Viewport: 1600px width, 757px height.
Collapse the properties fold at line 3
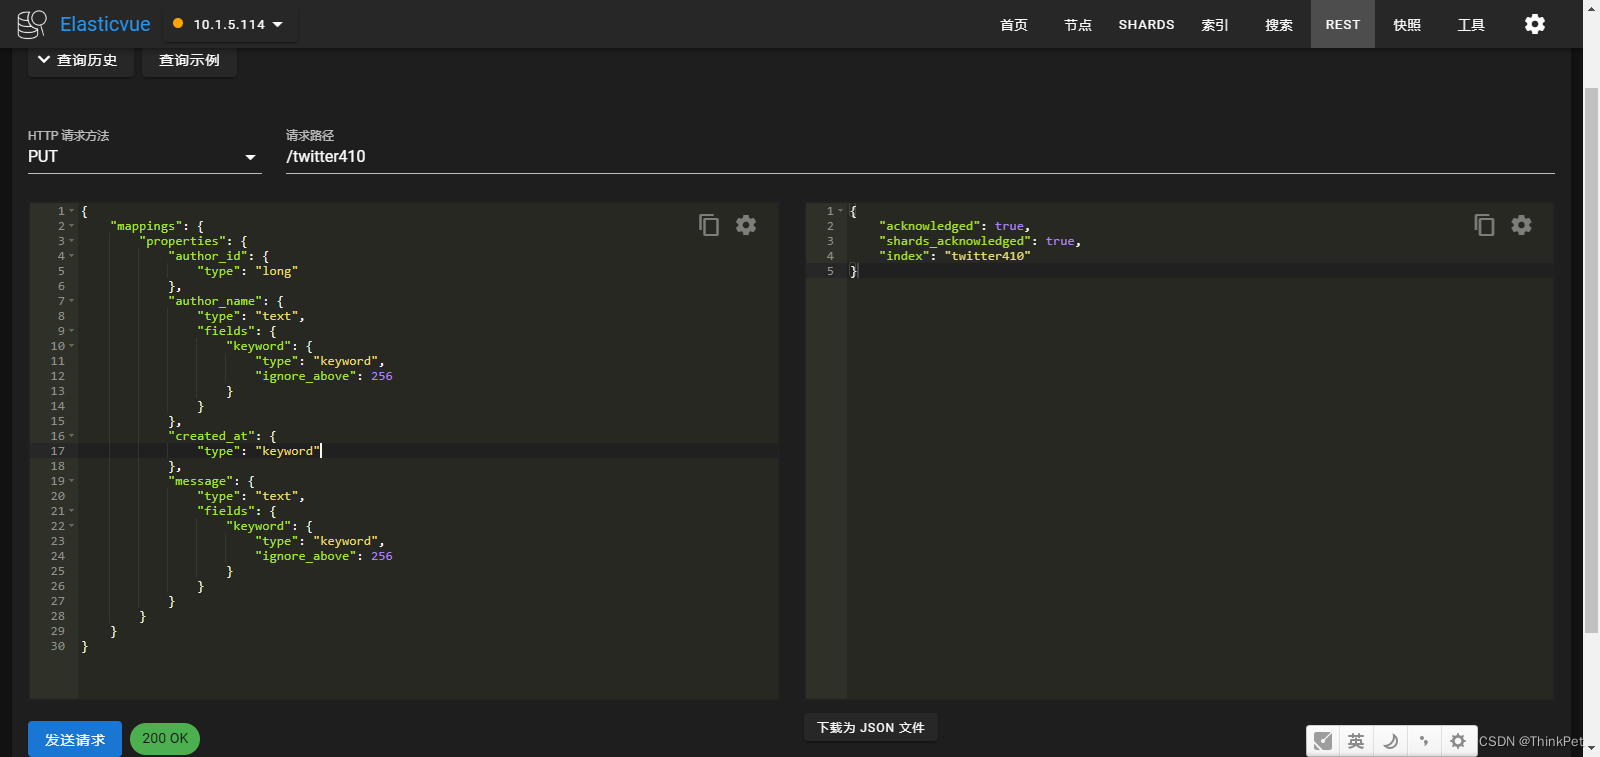click(x=72, y=241)
